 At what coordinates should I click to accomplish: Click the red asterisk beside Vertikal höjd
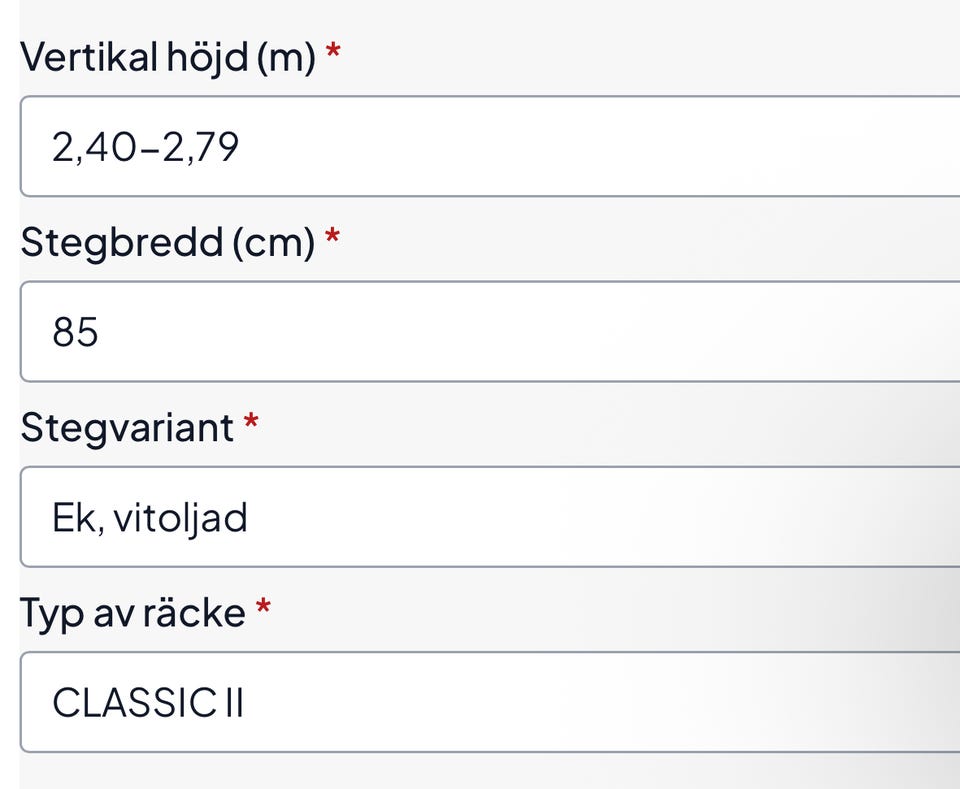coord(333,52)
